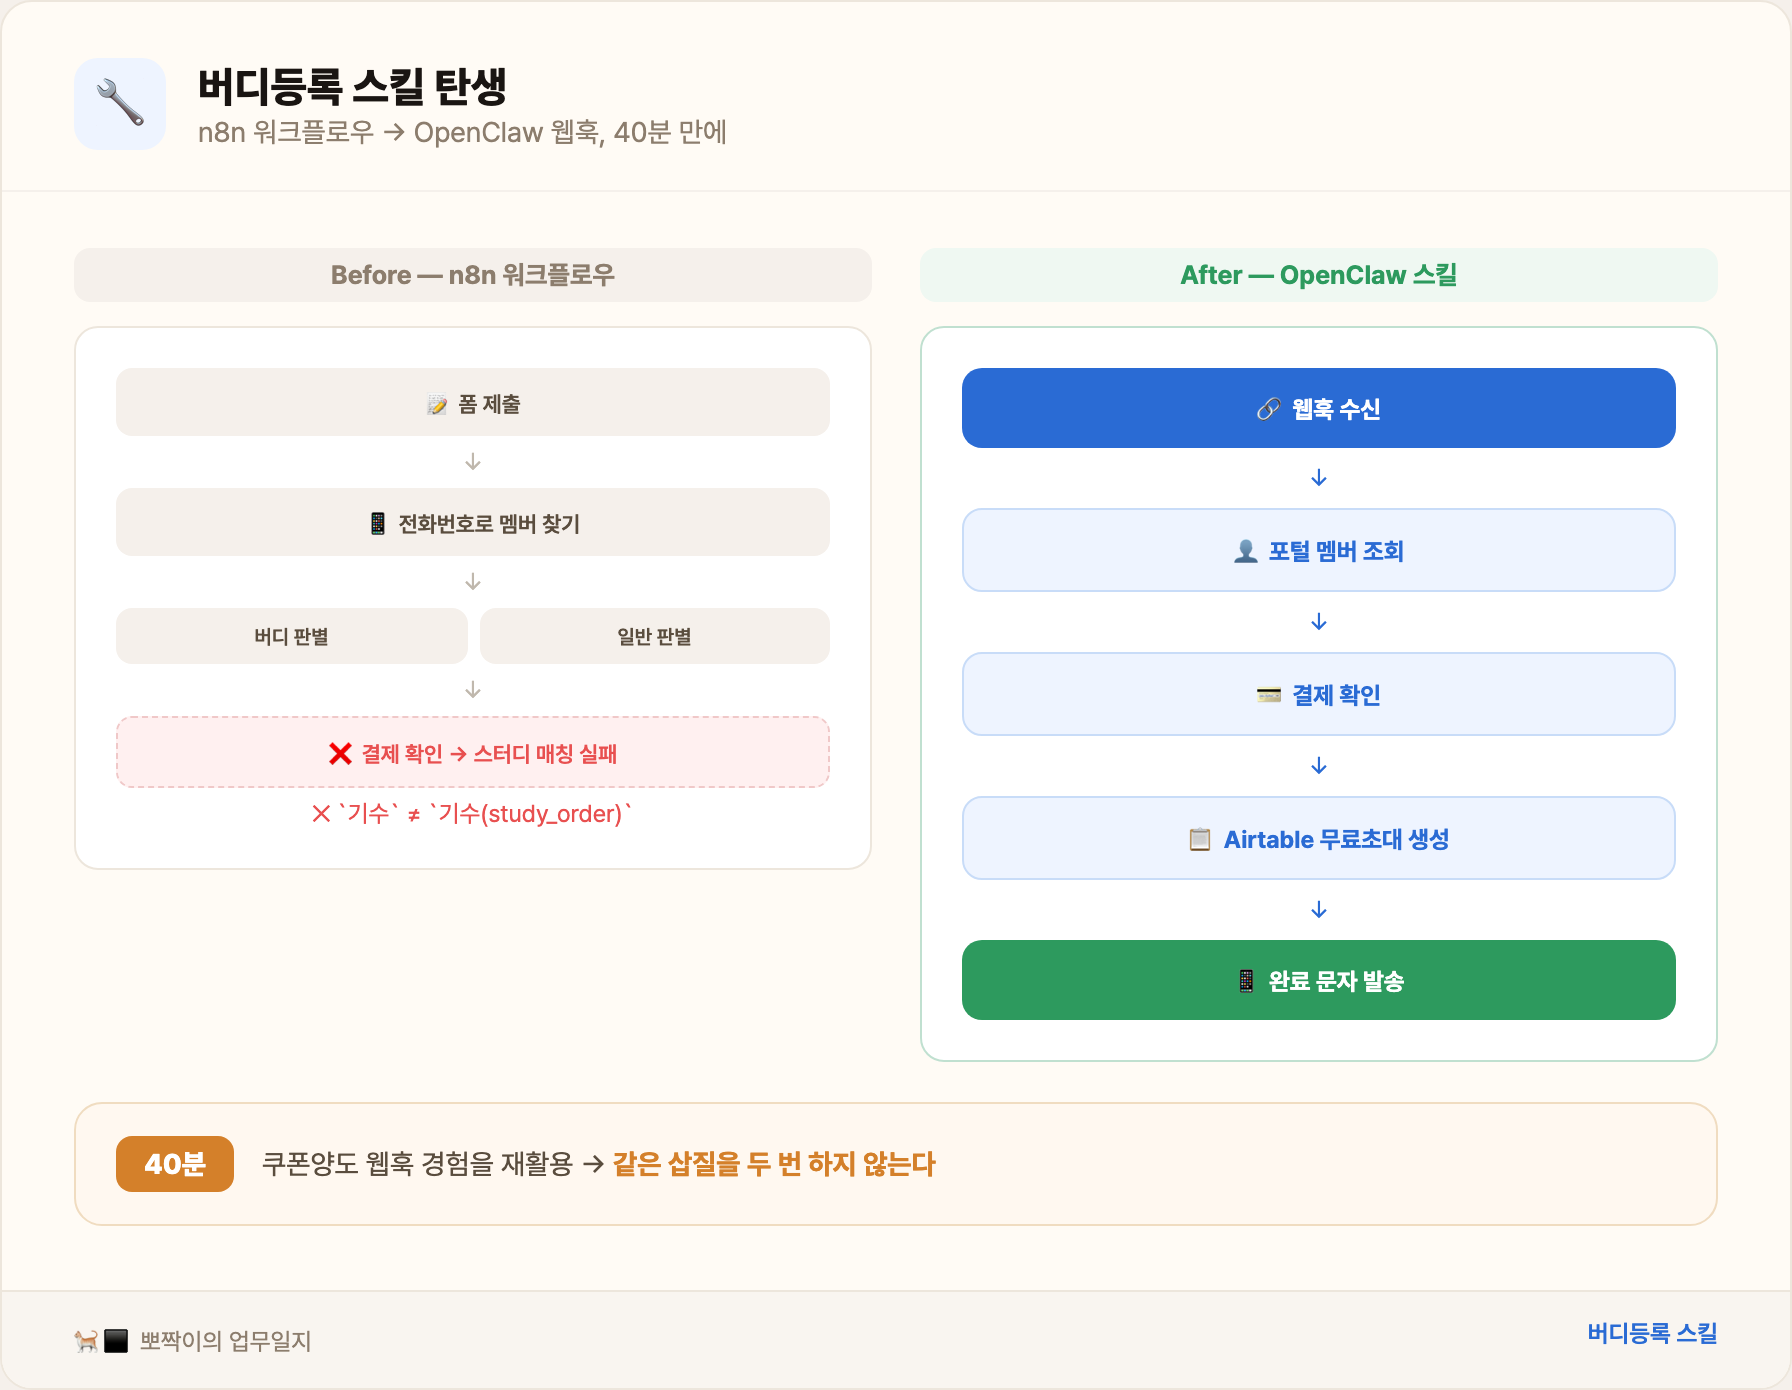Click the person icon in 포털 멤버 조회
1792x1390 pixels.
(1245, 550)
